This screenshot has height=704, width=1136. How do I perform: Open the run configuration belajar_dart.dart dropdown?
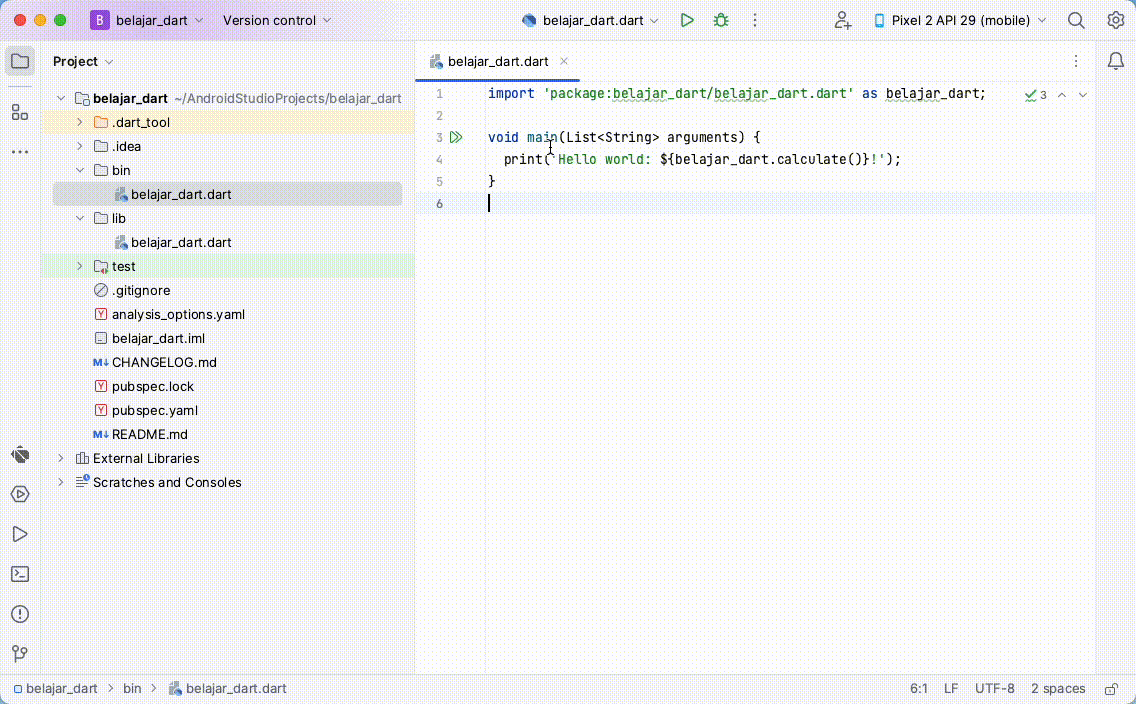point(590,20)
